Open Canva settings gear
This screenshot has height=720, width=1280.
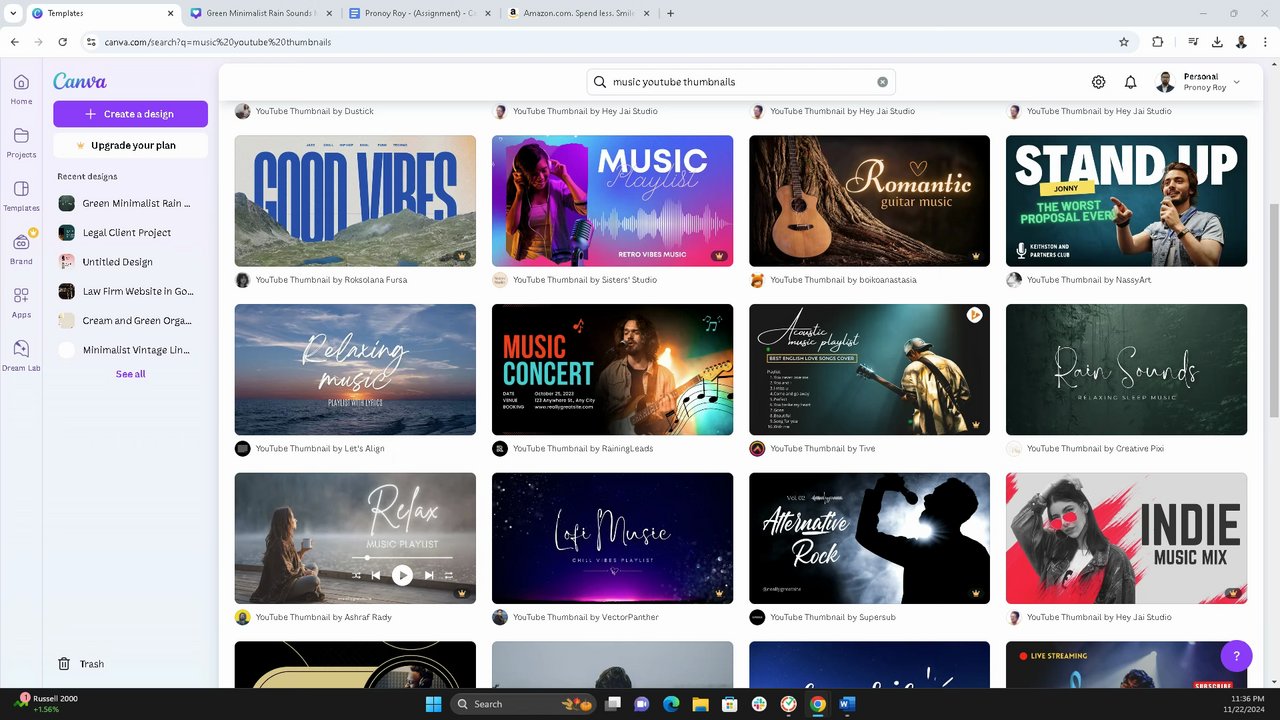[1098, 82]
